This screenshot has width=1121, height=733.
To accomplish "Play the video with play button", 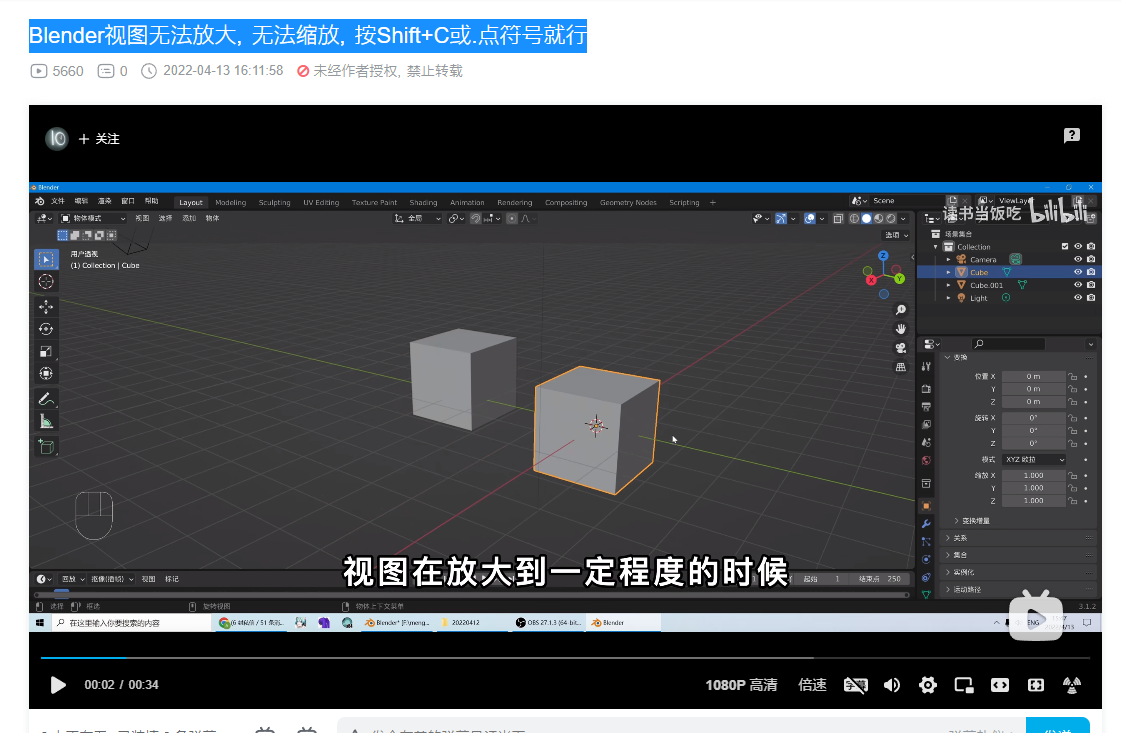I will coord(58,685).
